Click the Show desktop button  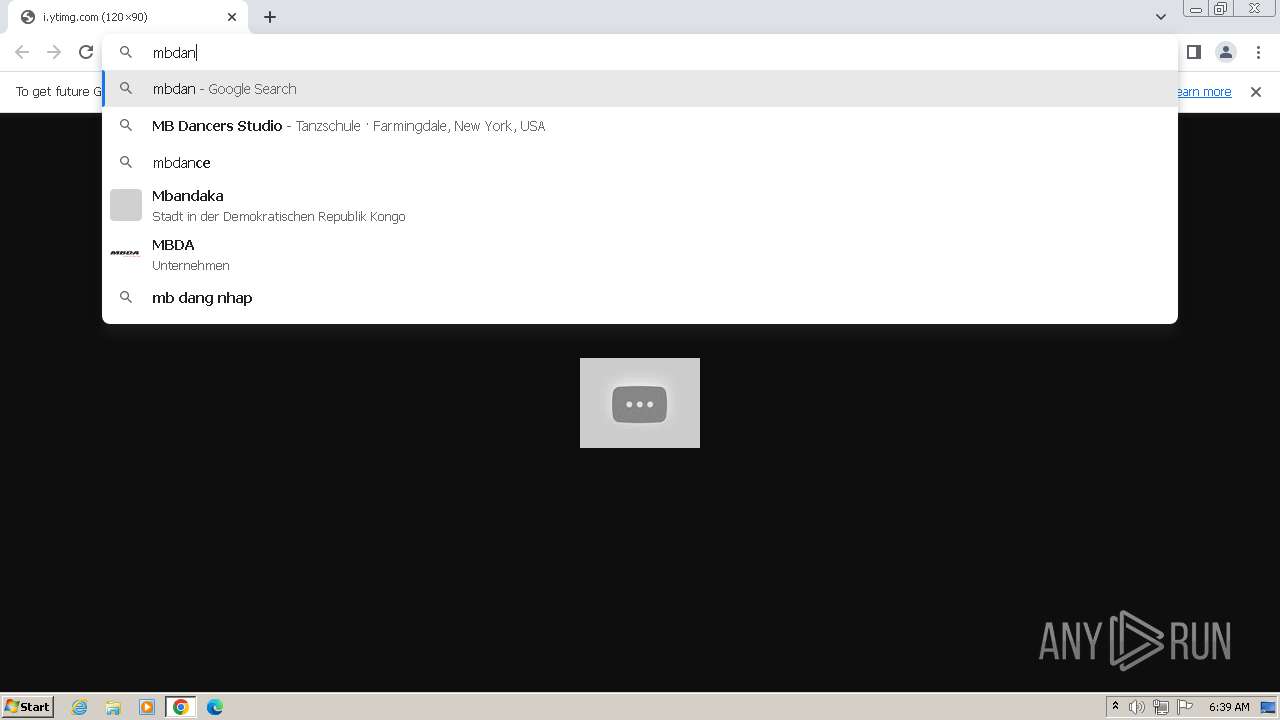(1269, 707)
